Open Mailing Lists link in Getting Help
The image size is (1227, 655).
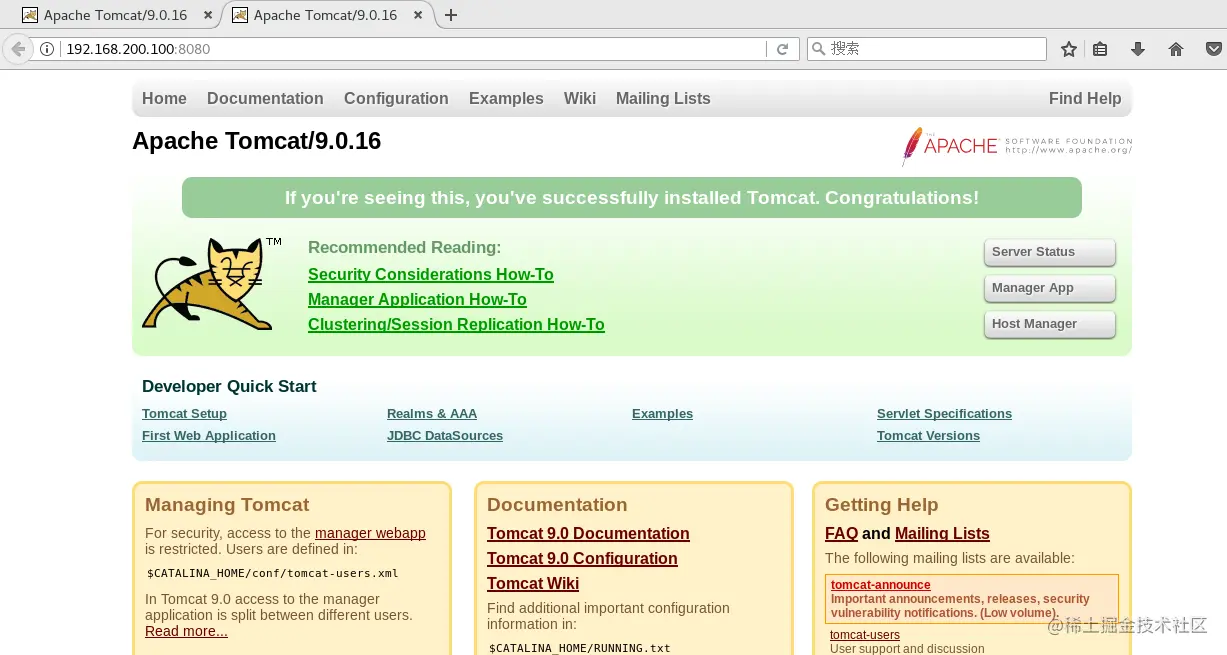[942, 534]
